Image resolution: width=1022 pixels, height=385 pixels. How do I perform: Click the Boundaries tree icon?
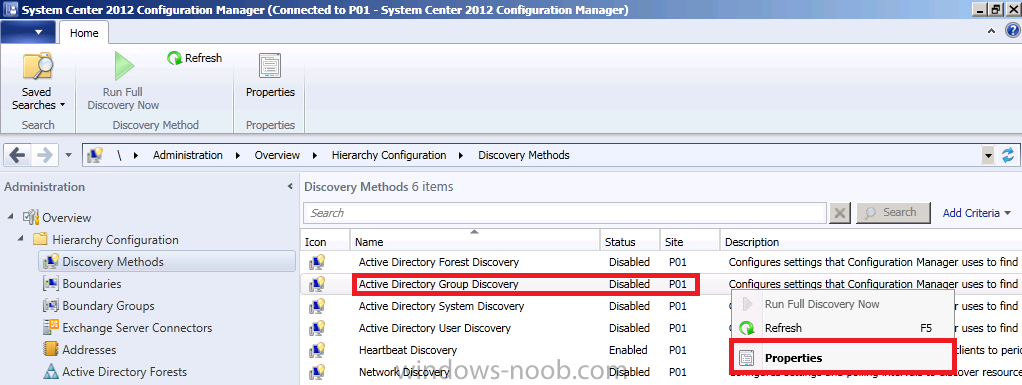(x=50, y=283)
